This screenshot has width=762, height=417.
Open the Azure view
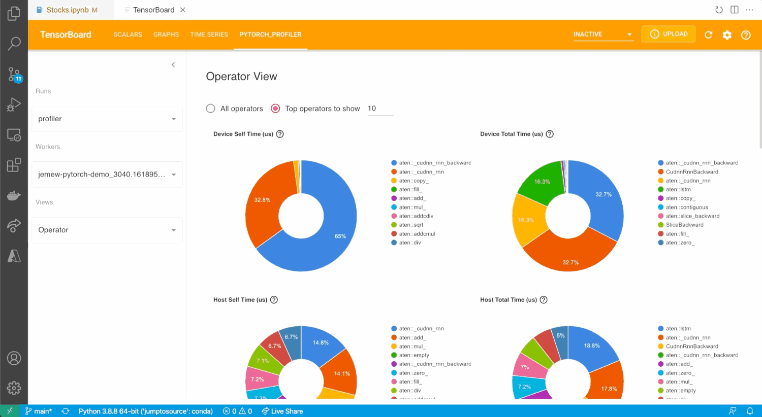click(14, 256)
